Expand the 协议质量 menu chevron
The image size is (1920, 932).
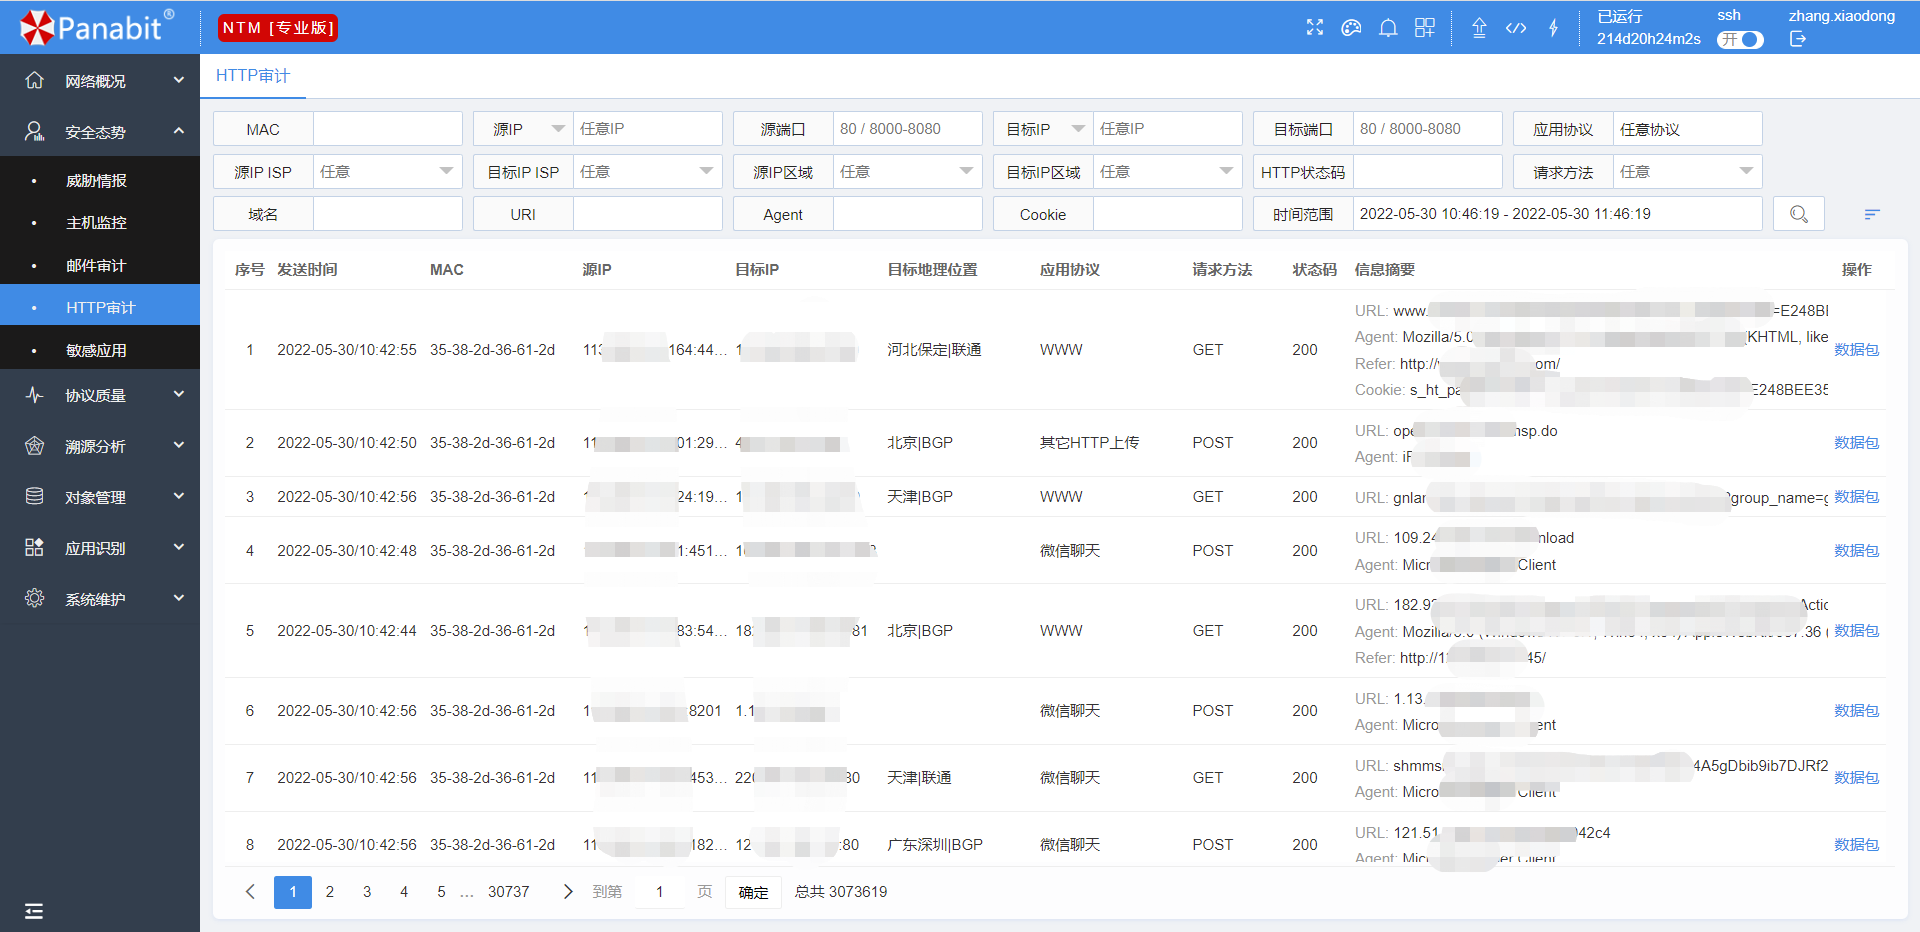coord(179,395)
